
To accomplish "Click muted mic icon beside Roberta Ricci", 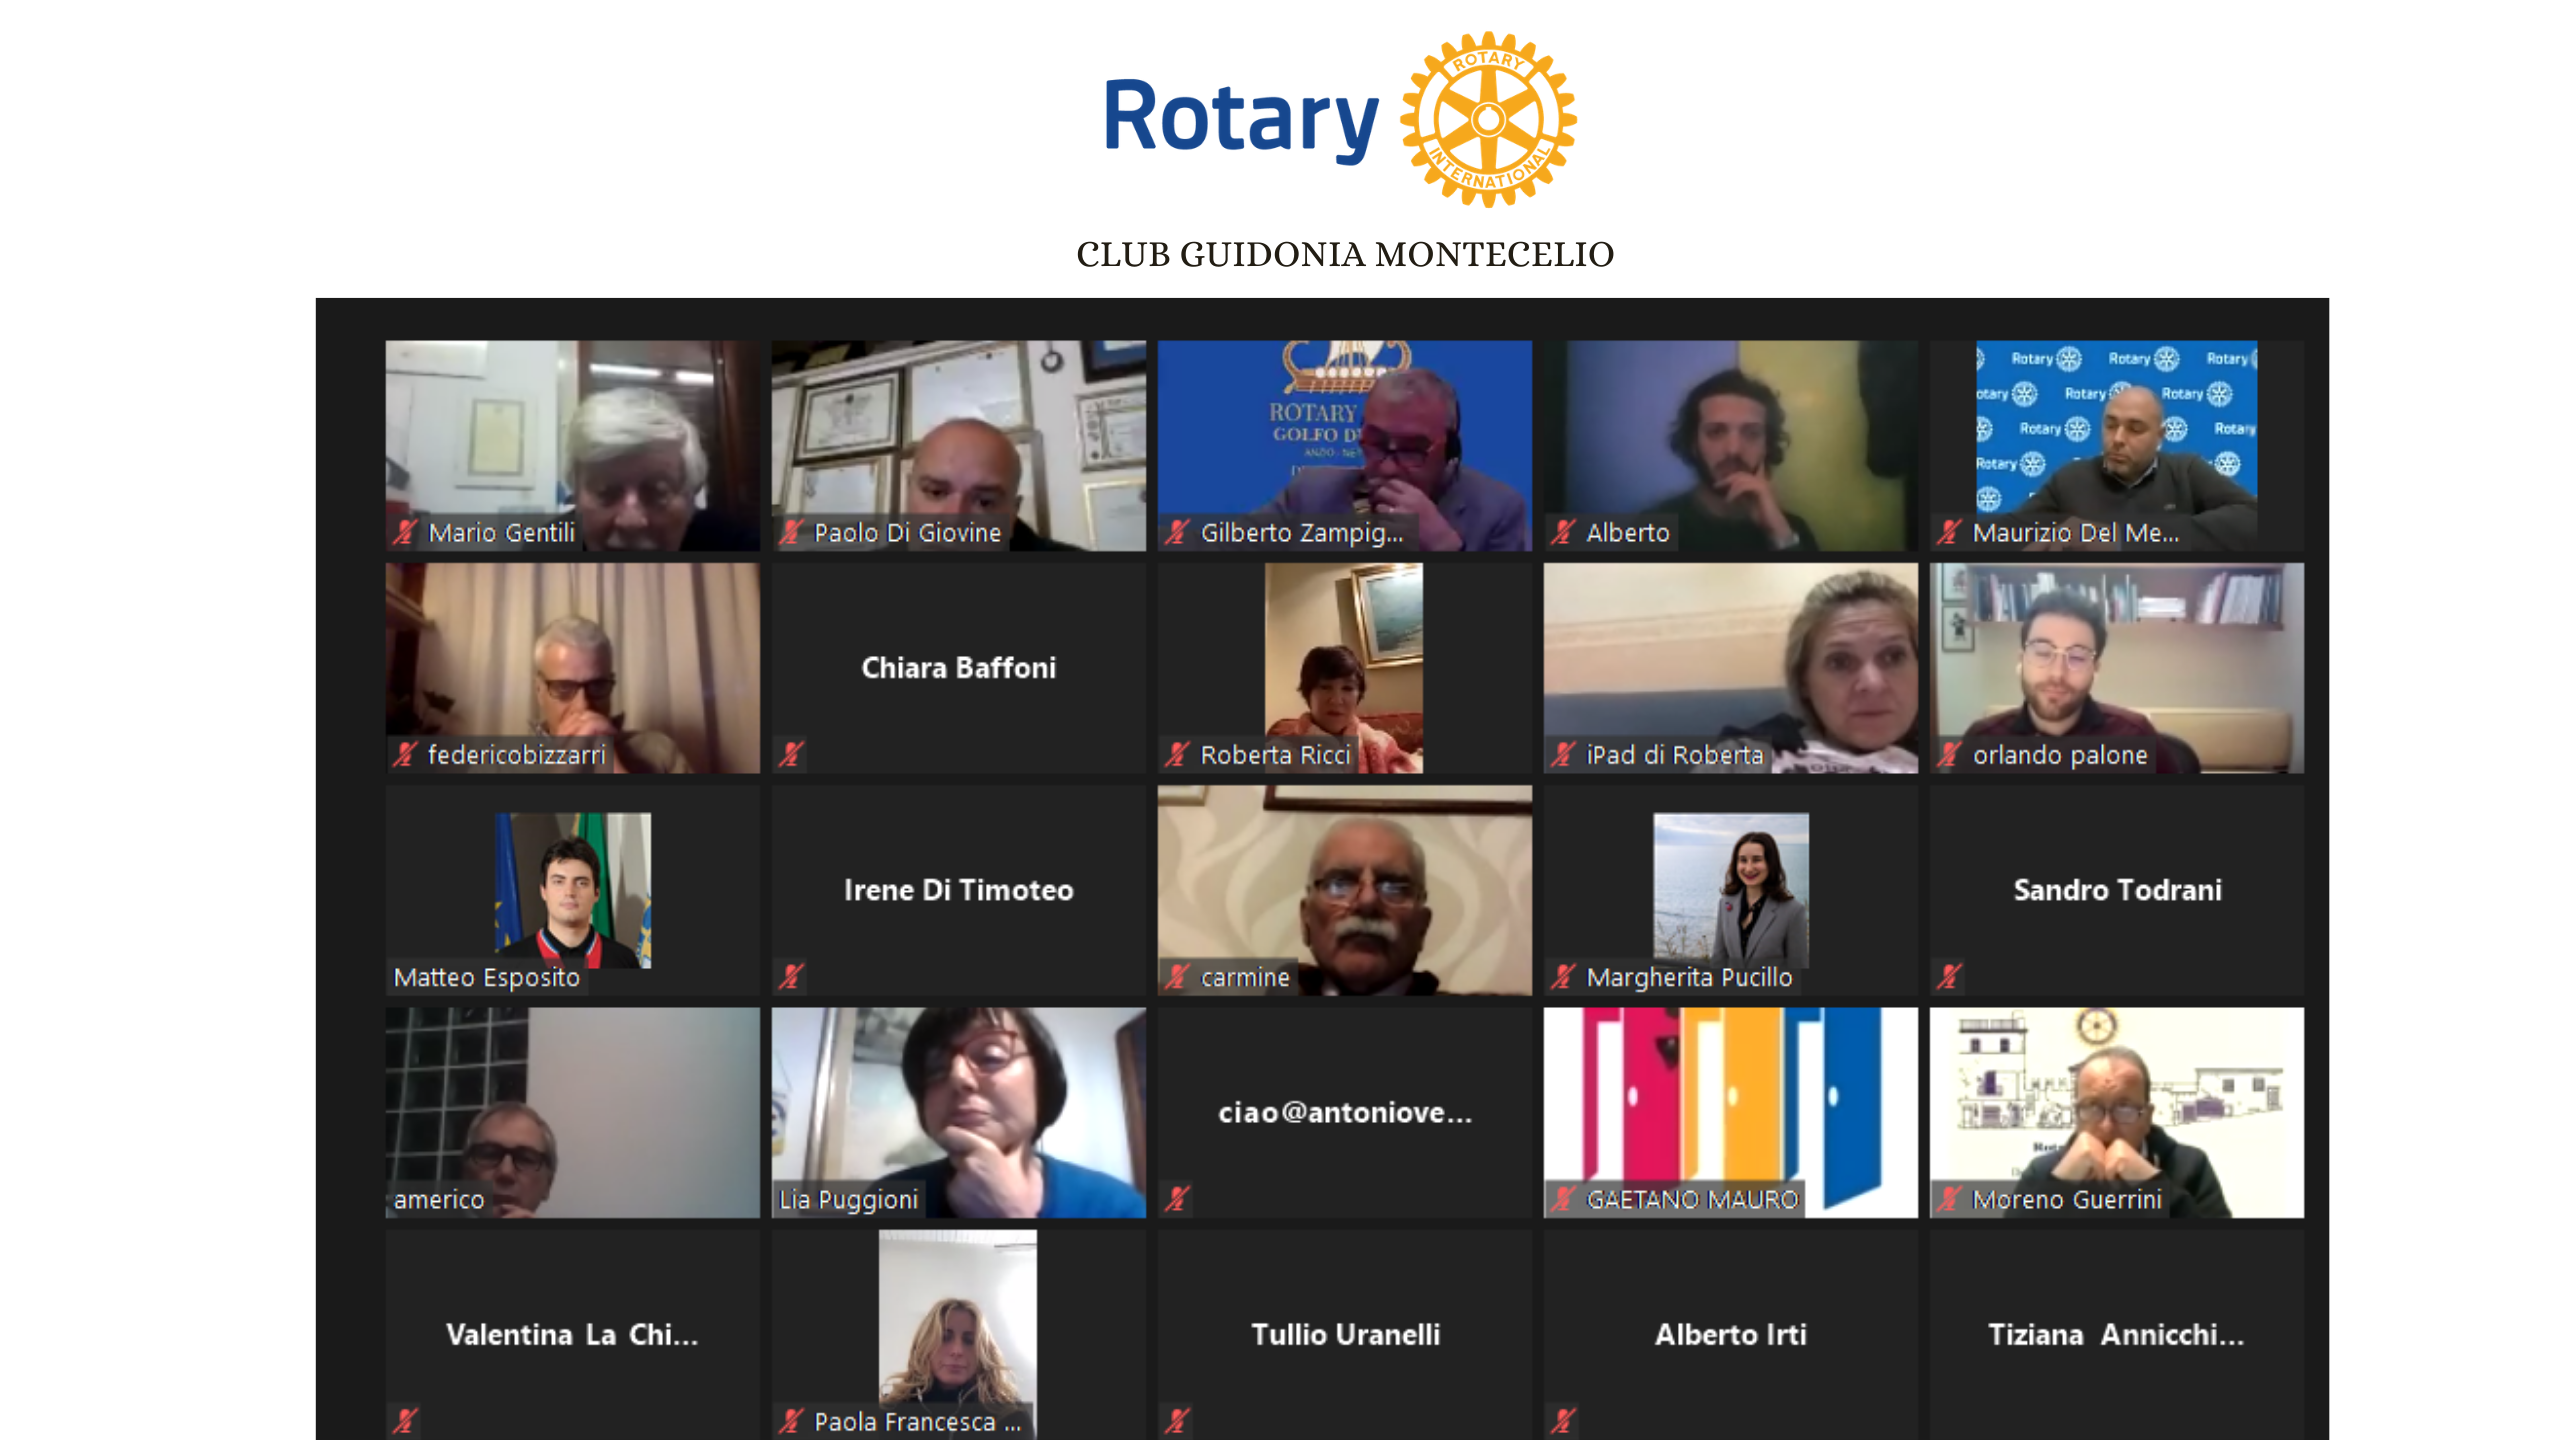I will (x=1176, y=754).
